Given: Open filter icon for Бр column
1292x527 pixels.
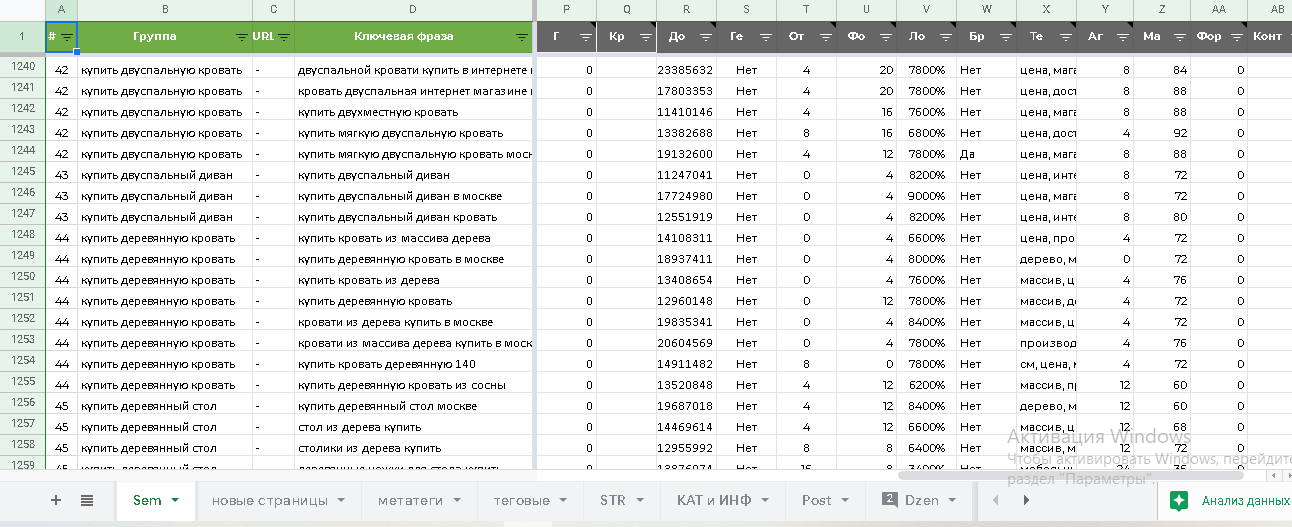Looking at the screenshot, I should (x=1005, y=37).
